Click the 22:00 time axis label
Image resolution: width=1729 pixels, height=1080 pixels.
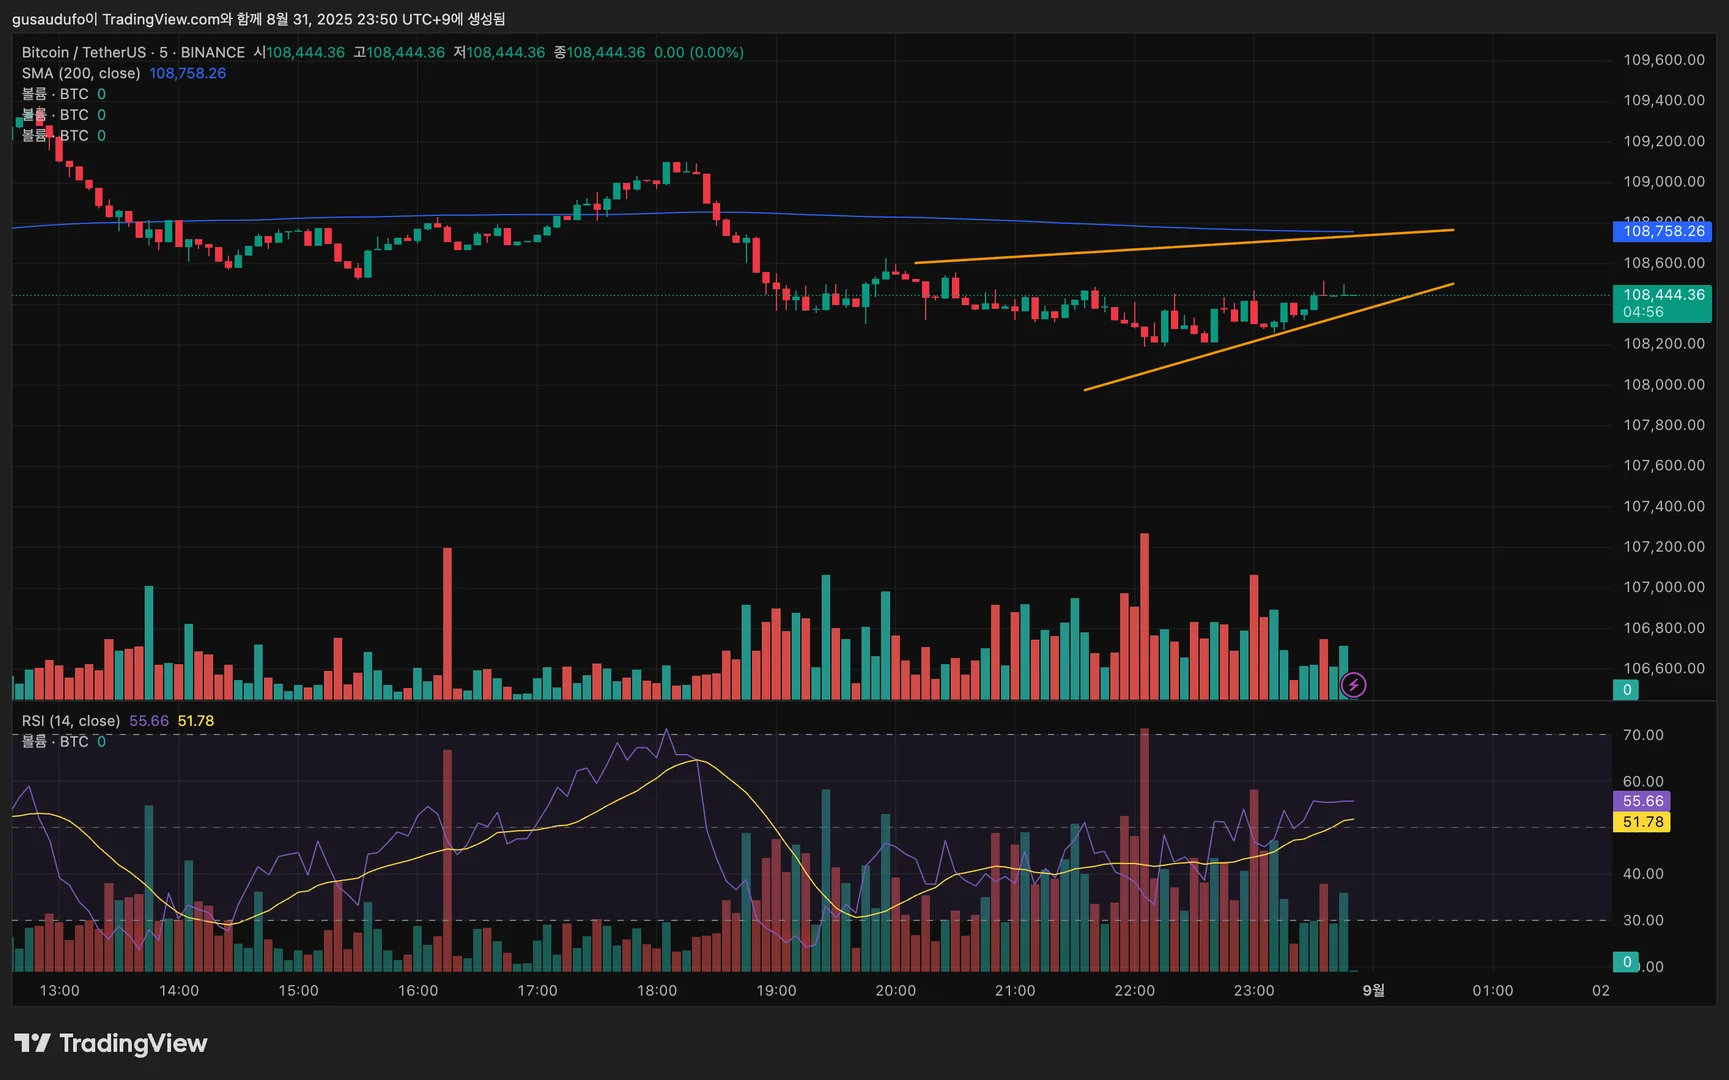[1134, 990]
